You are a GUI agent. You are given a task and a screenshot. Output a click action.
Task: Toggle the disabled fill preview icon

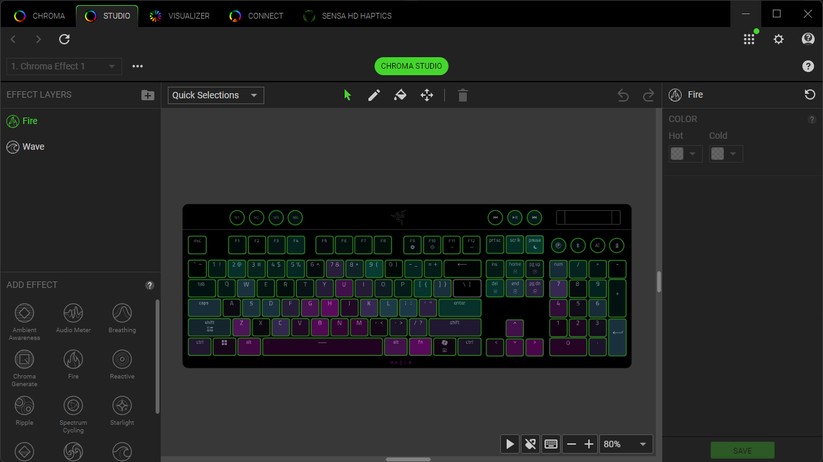coord(530,444)
